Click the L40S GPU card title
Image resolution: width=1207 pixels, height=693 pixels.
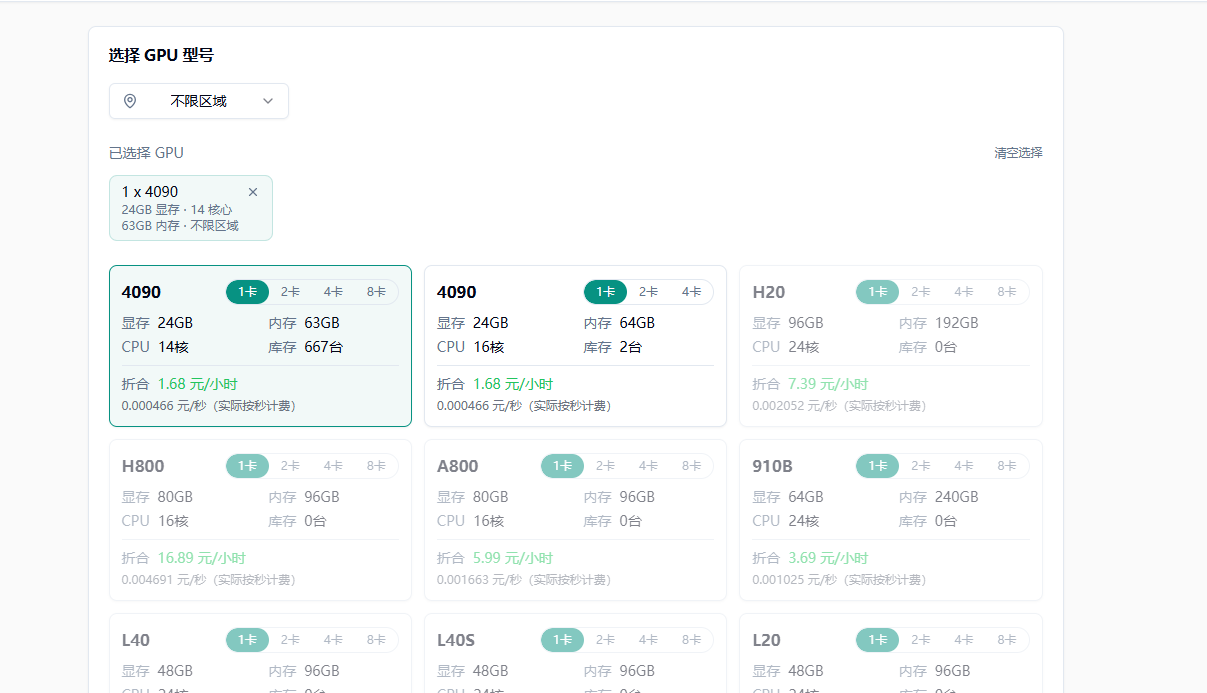pos(456,640)
